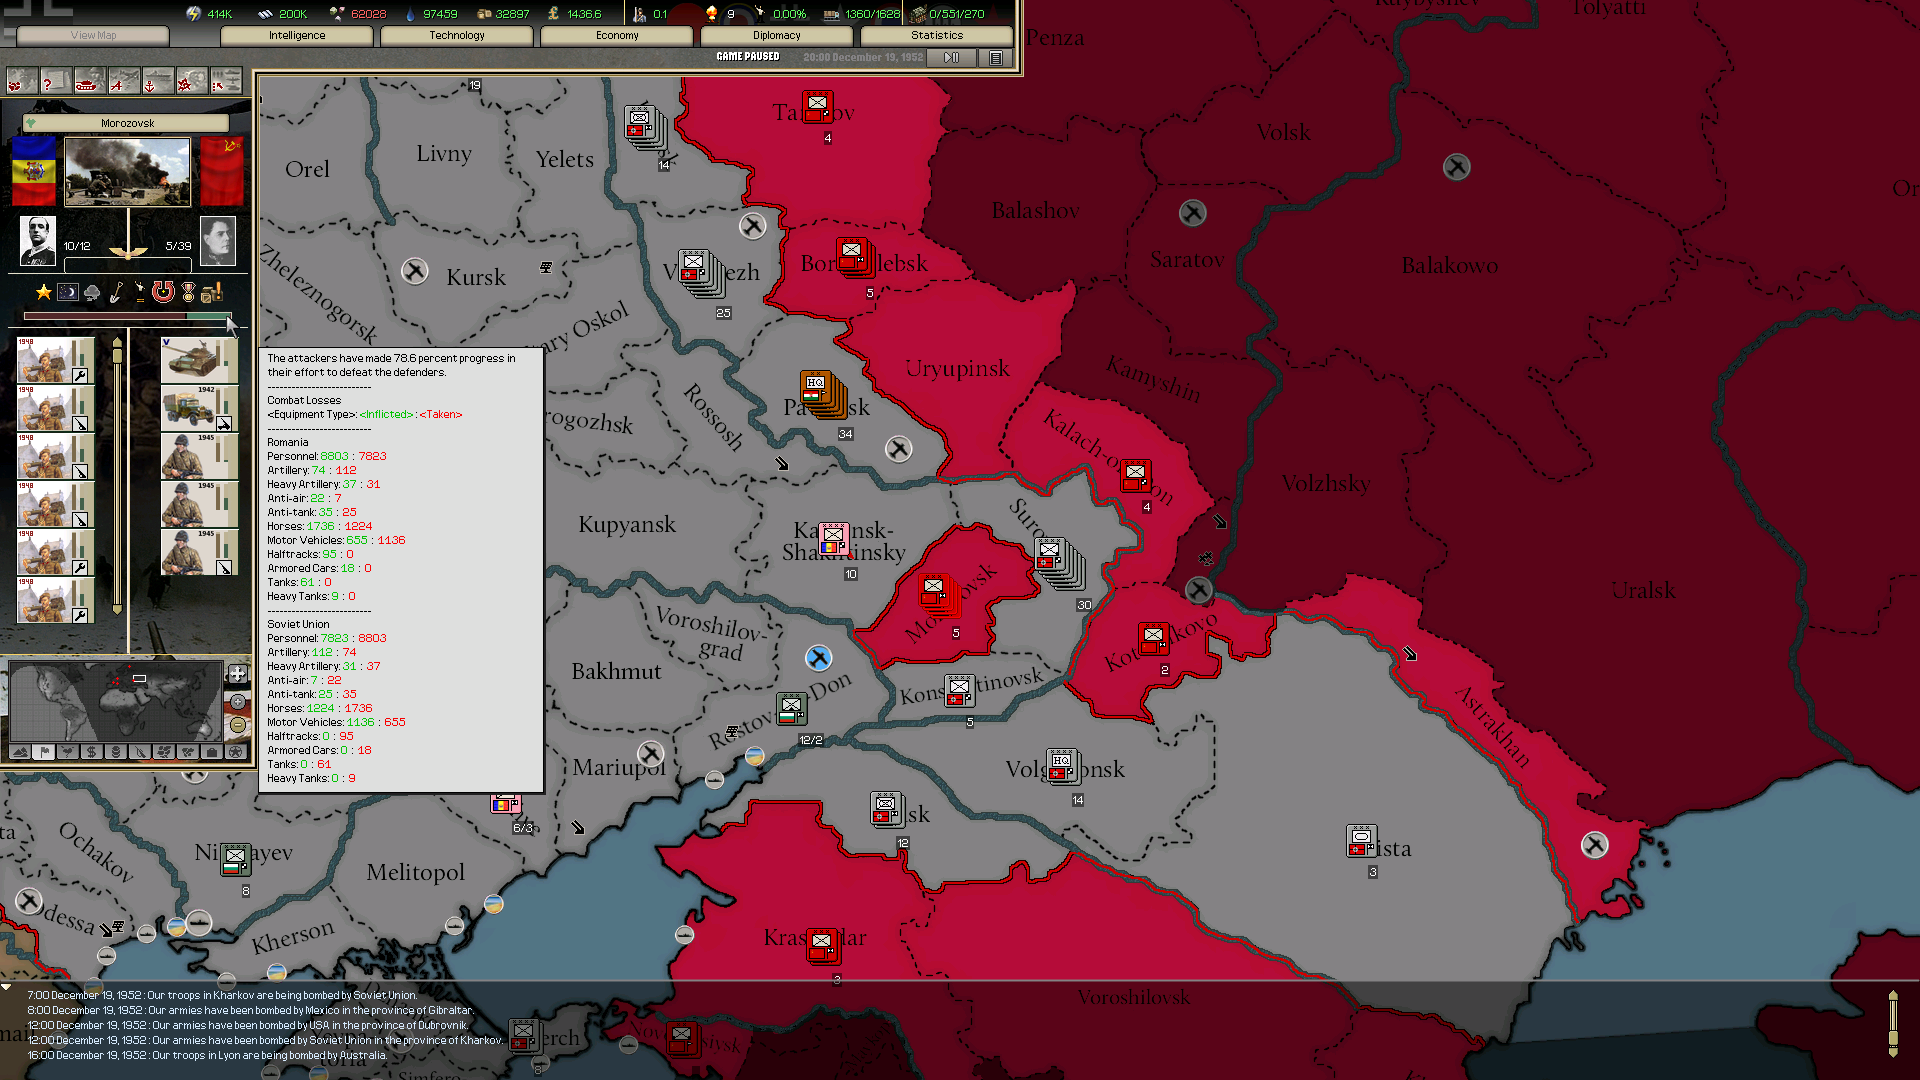Click the Intelligence button
This screenshot has width=1920, height=1080.
pos(297,35)
